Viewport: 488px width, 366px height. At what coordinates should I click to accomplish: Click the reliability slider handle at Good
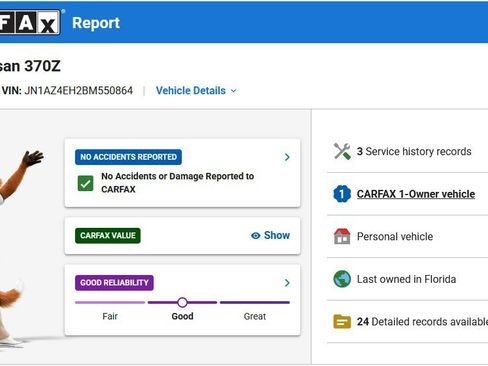tap(182, 302)
